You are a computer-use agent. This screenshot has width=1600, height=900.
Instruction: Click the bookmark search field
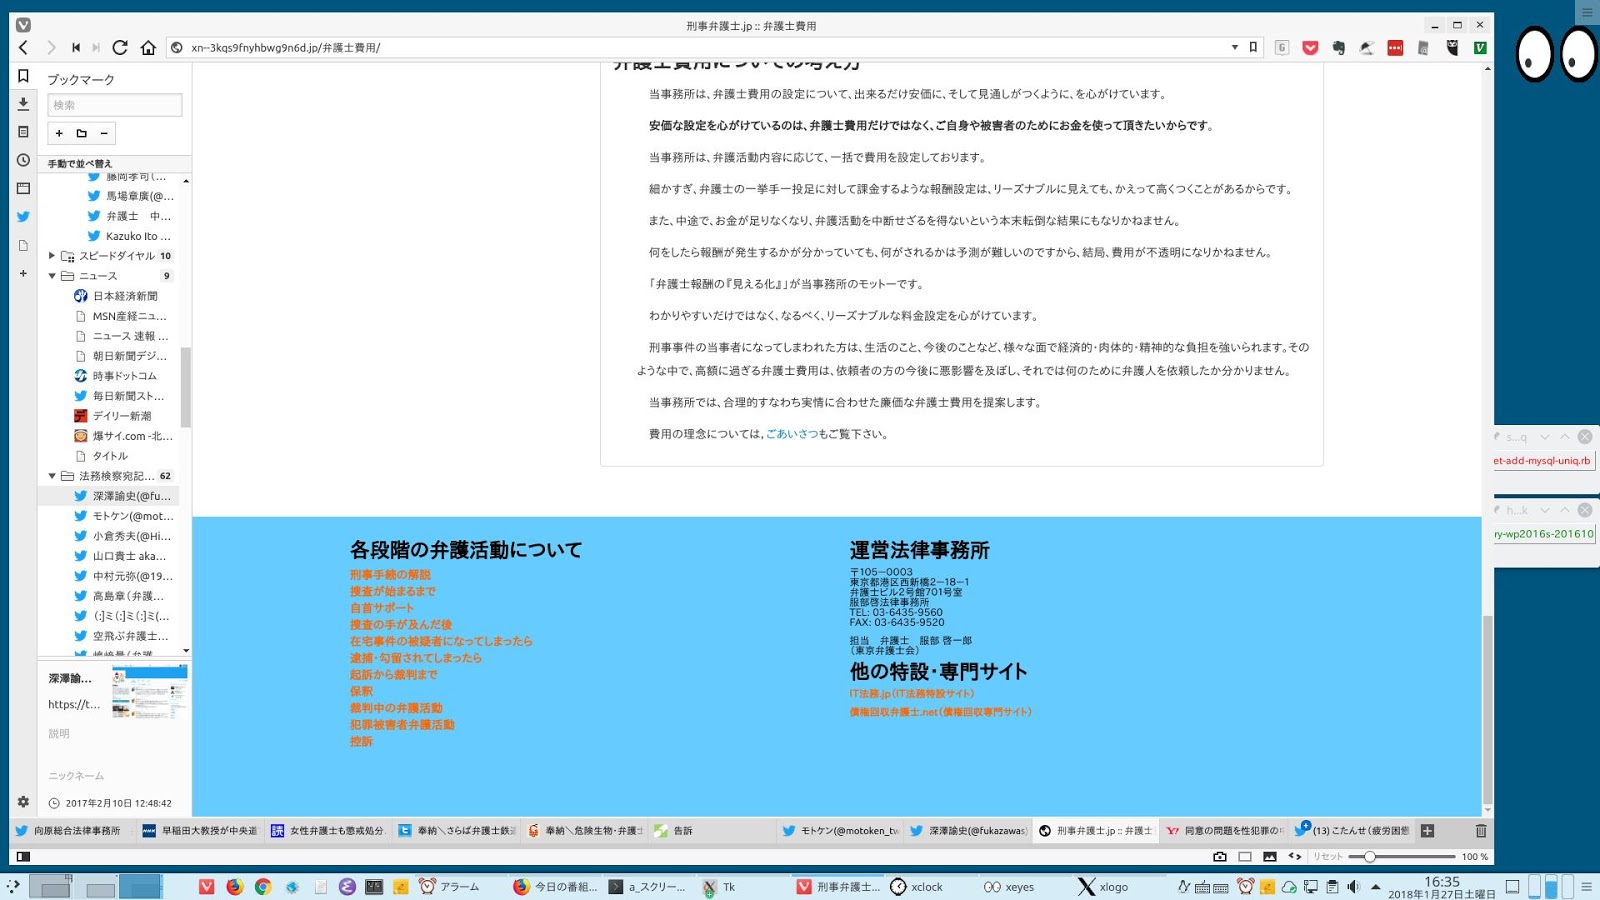coord(115,105)
